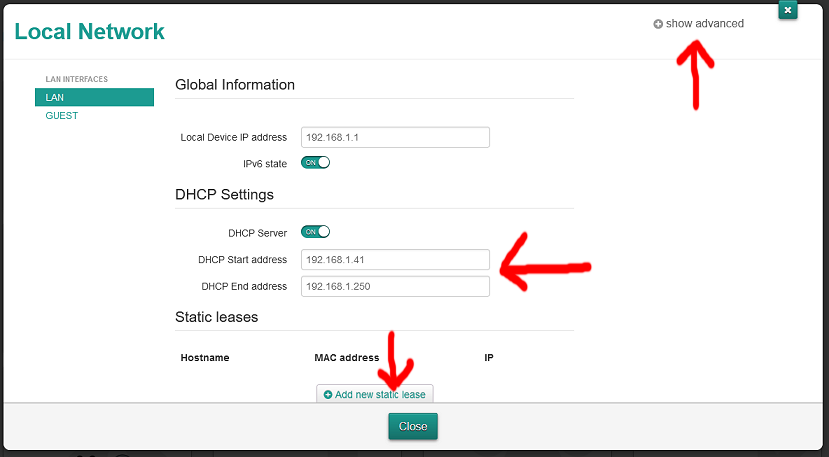Click the MAC address column header
This screenshot has height=457, width=829.
pos(346,357)
